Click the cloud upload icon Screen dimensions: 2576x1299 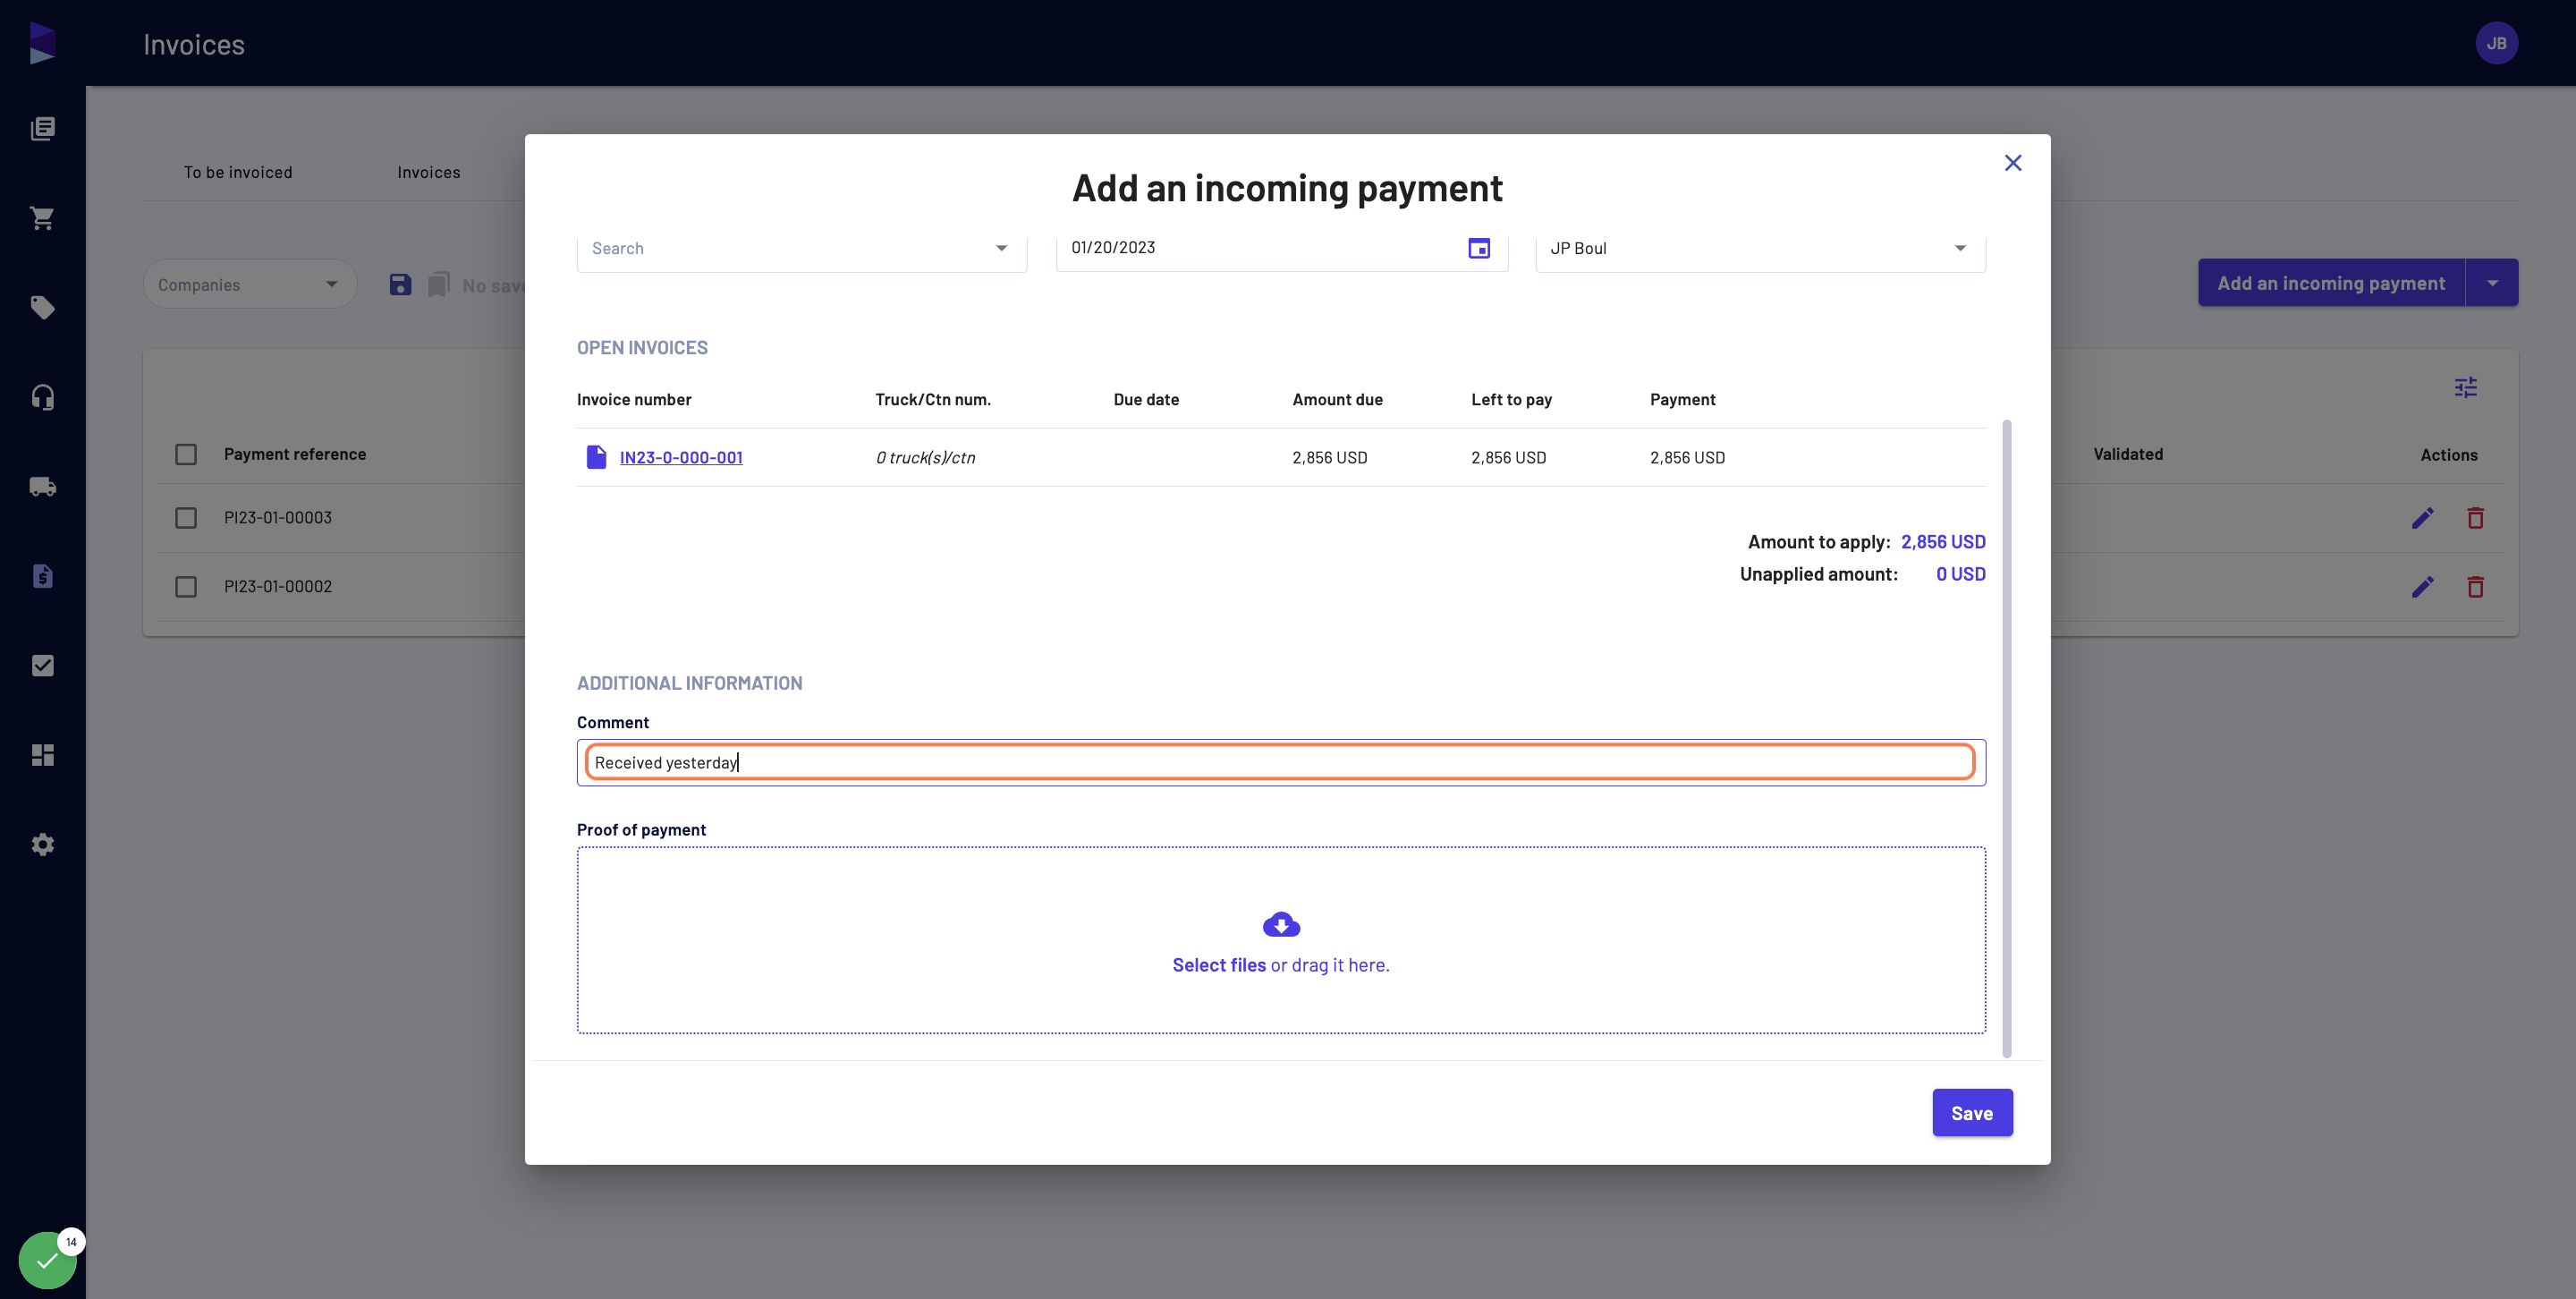pyautogui.click(x=1281, y=925)
